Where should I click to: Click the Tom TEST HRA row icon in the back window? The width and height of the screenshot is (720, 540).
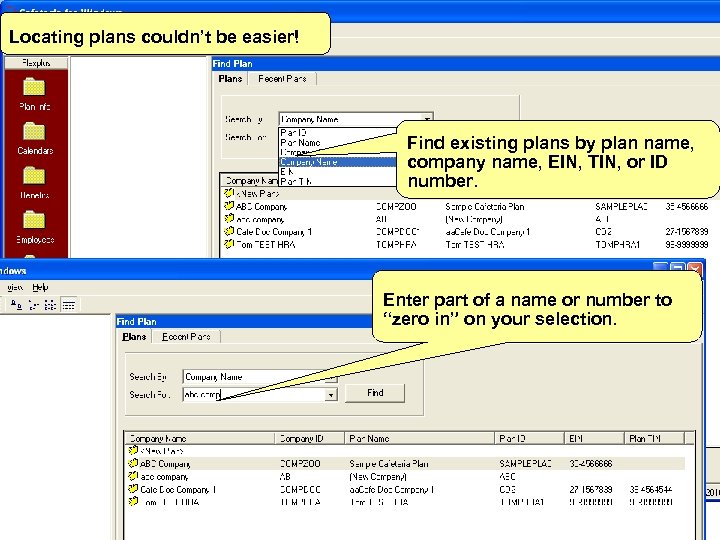[229, 244]
